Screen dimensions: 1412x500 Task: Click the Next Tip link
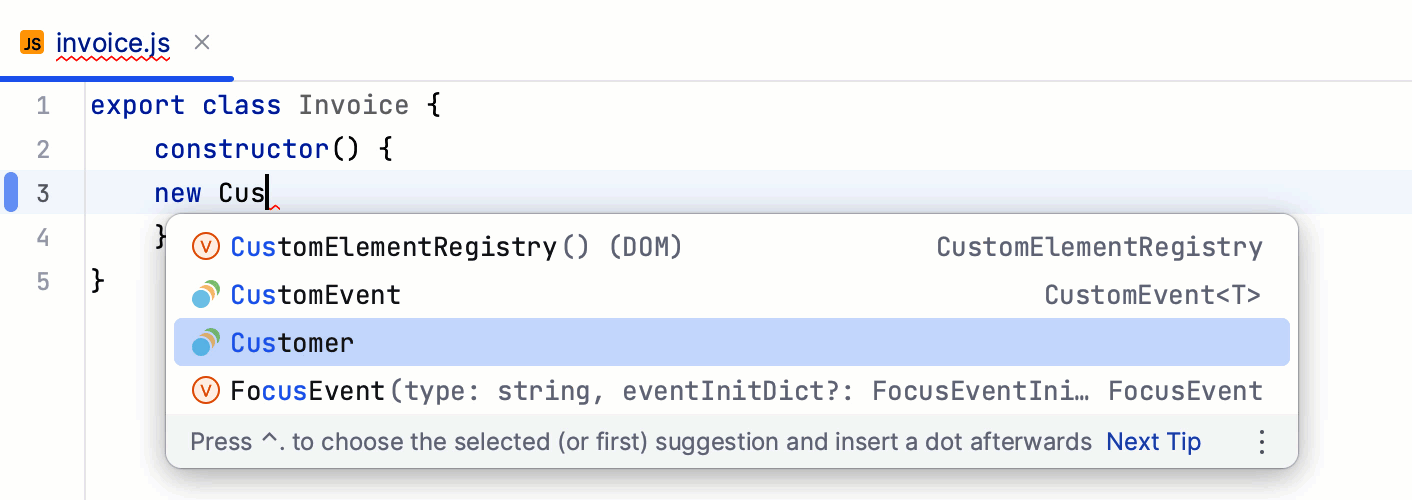1153,442
